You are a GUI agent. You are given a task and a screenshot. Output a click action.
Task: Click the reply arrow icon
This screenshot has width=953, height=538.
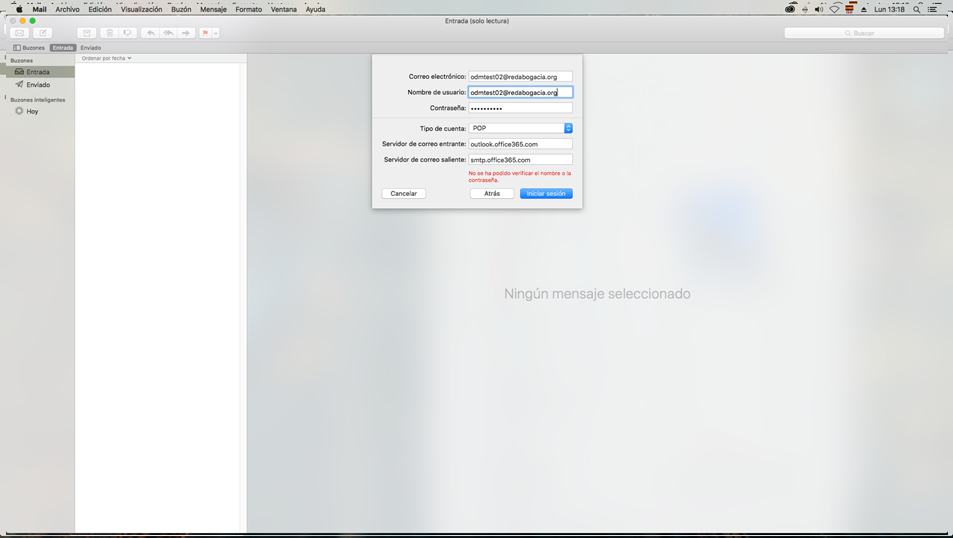click(x=151, y=33)
